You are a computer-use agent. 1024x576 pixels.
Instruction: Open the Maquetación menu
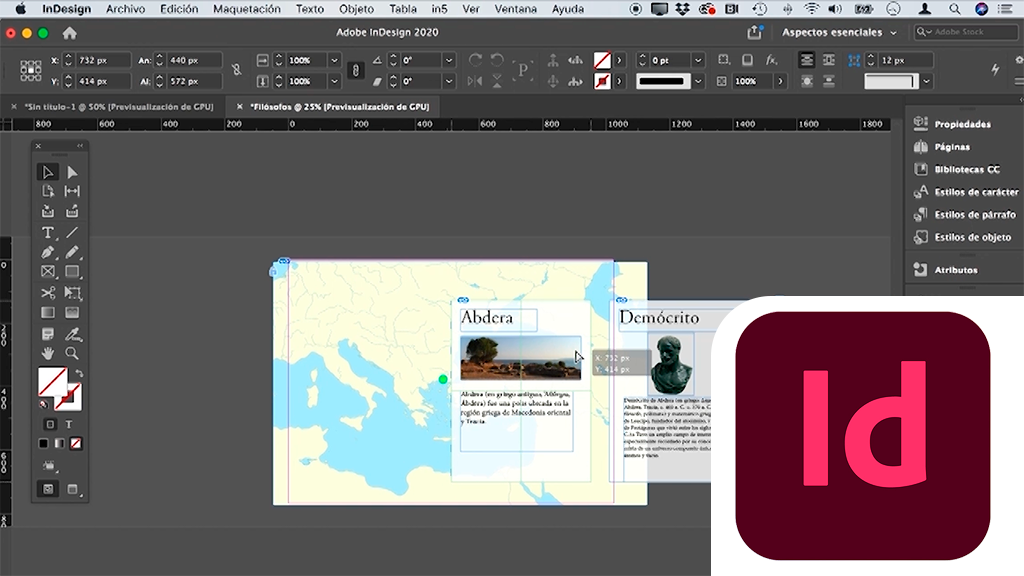click(x=247, y=9)
